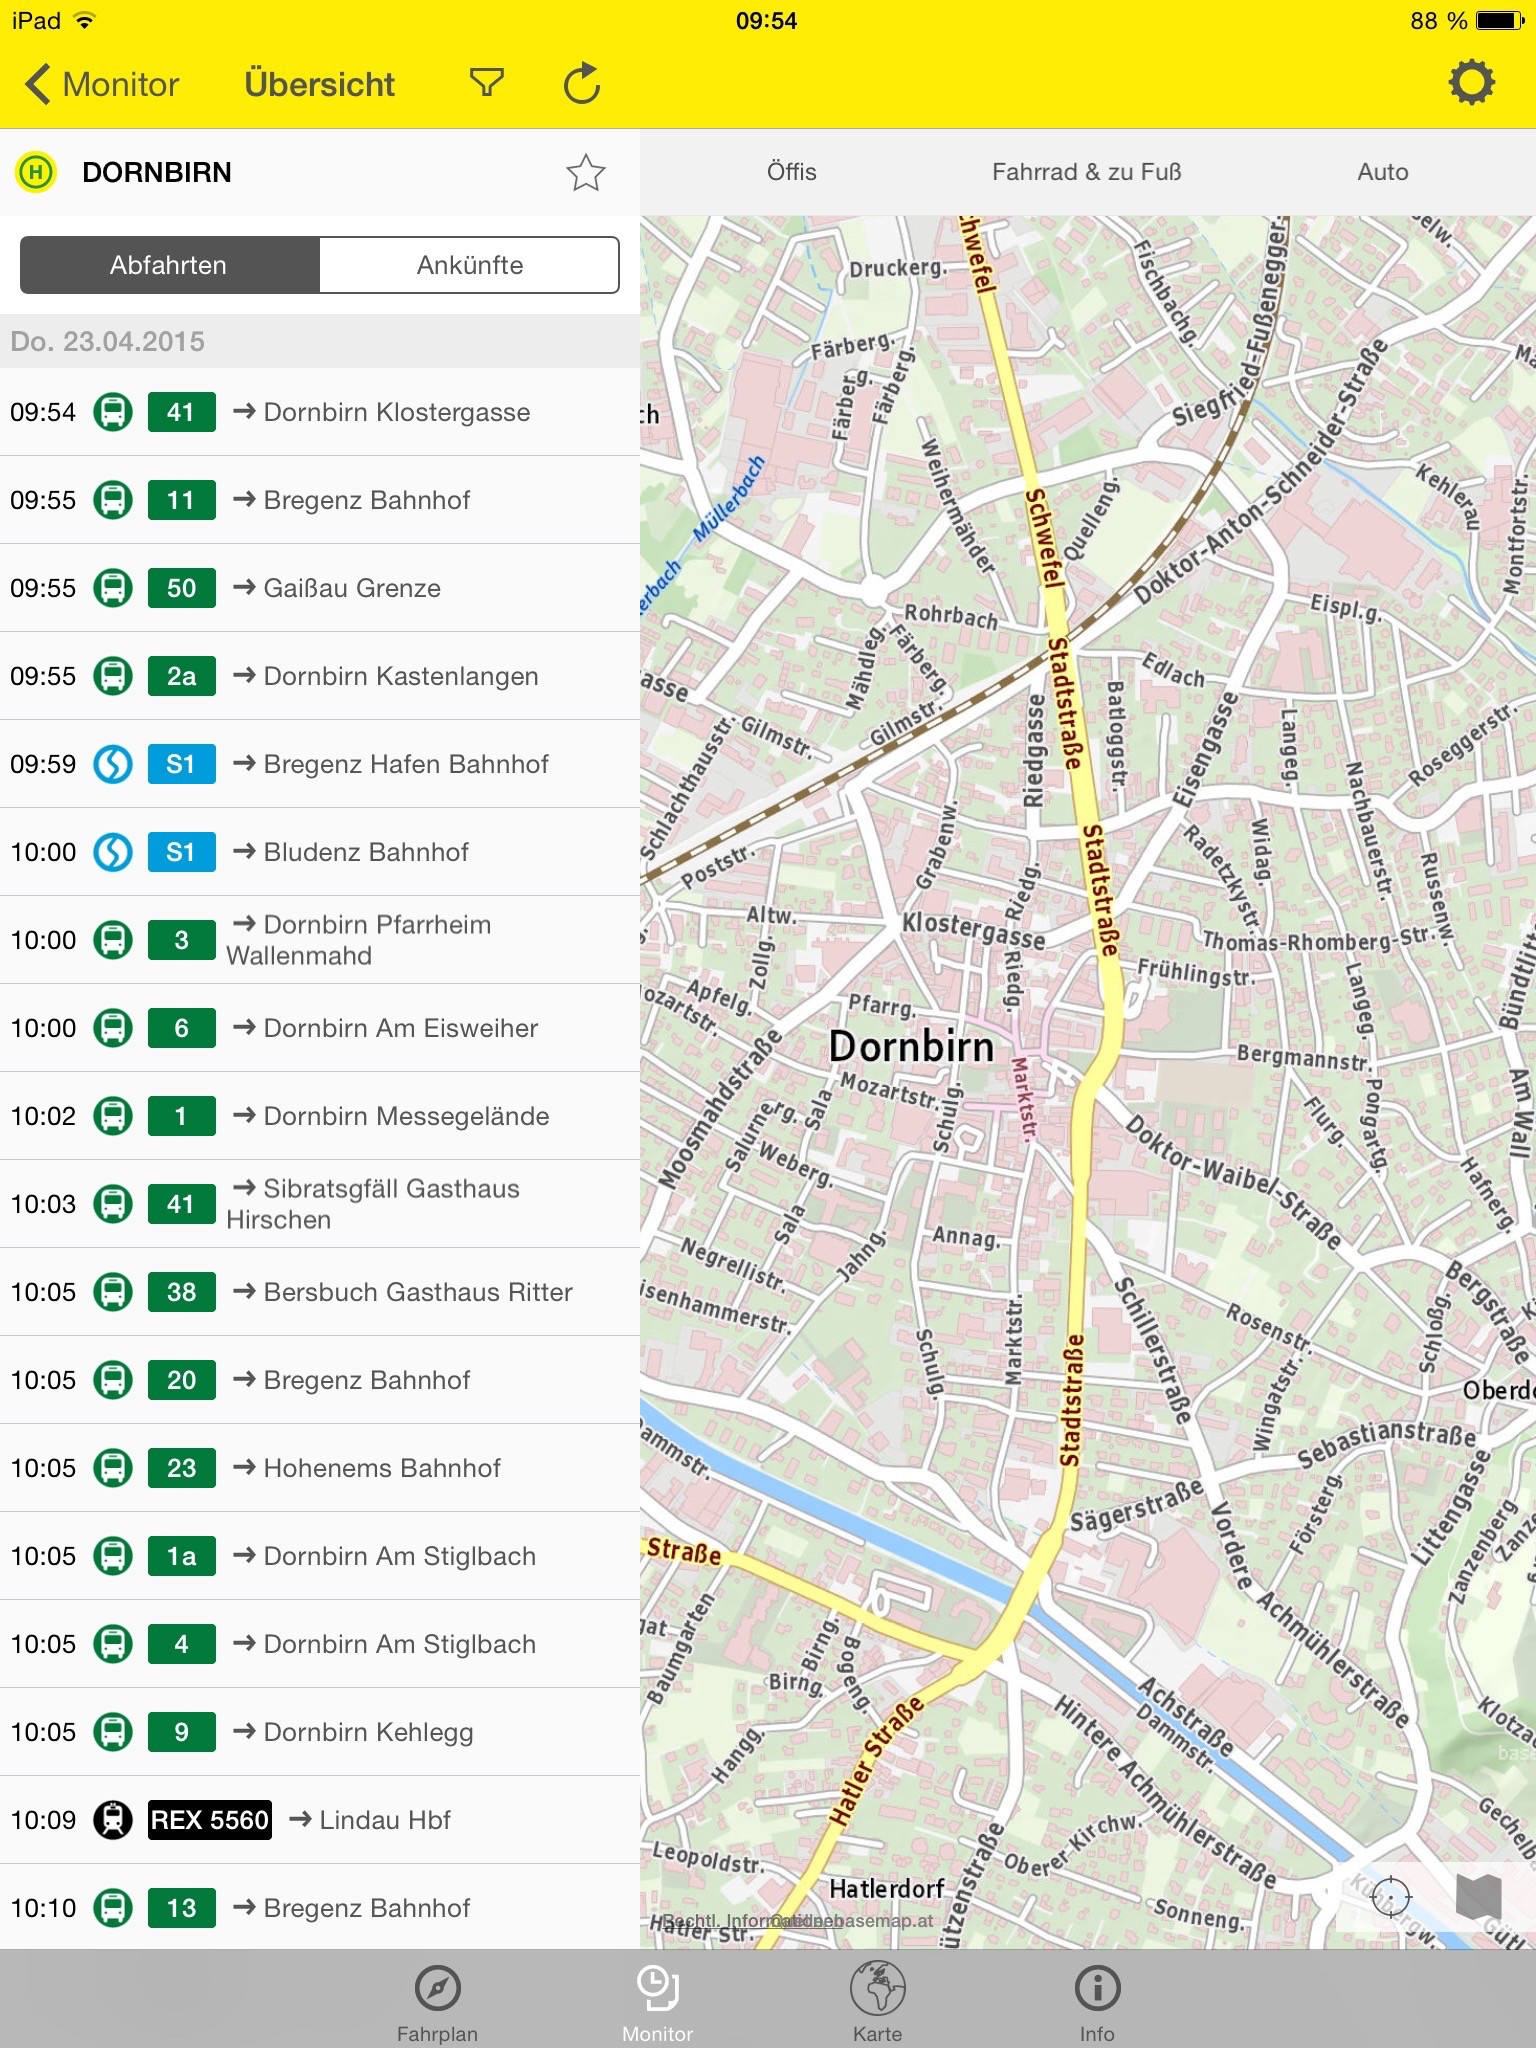
Task: Open the filter funnel icon
Action: pyautogui.click(x=487, y=83)
